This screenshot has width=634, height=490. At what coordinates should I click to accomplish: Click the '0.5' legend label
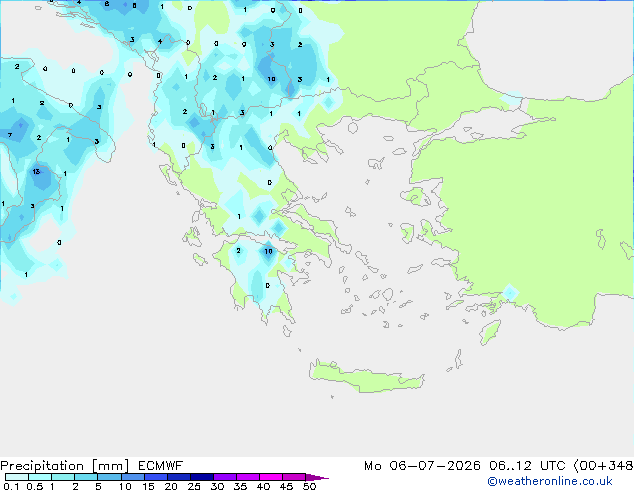click(x=34, y=486)
